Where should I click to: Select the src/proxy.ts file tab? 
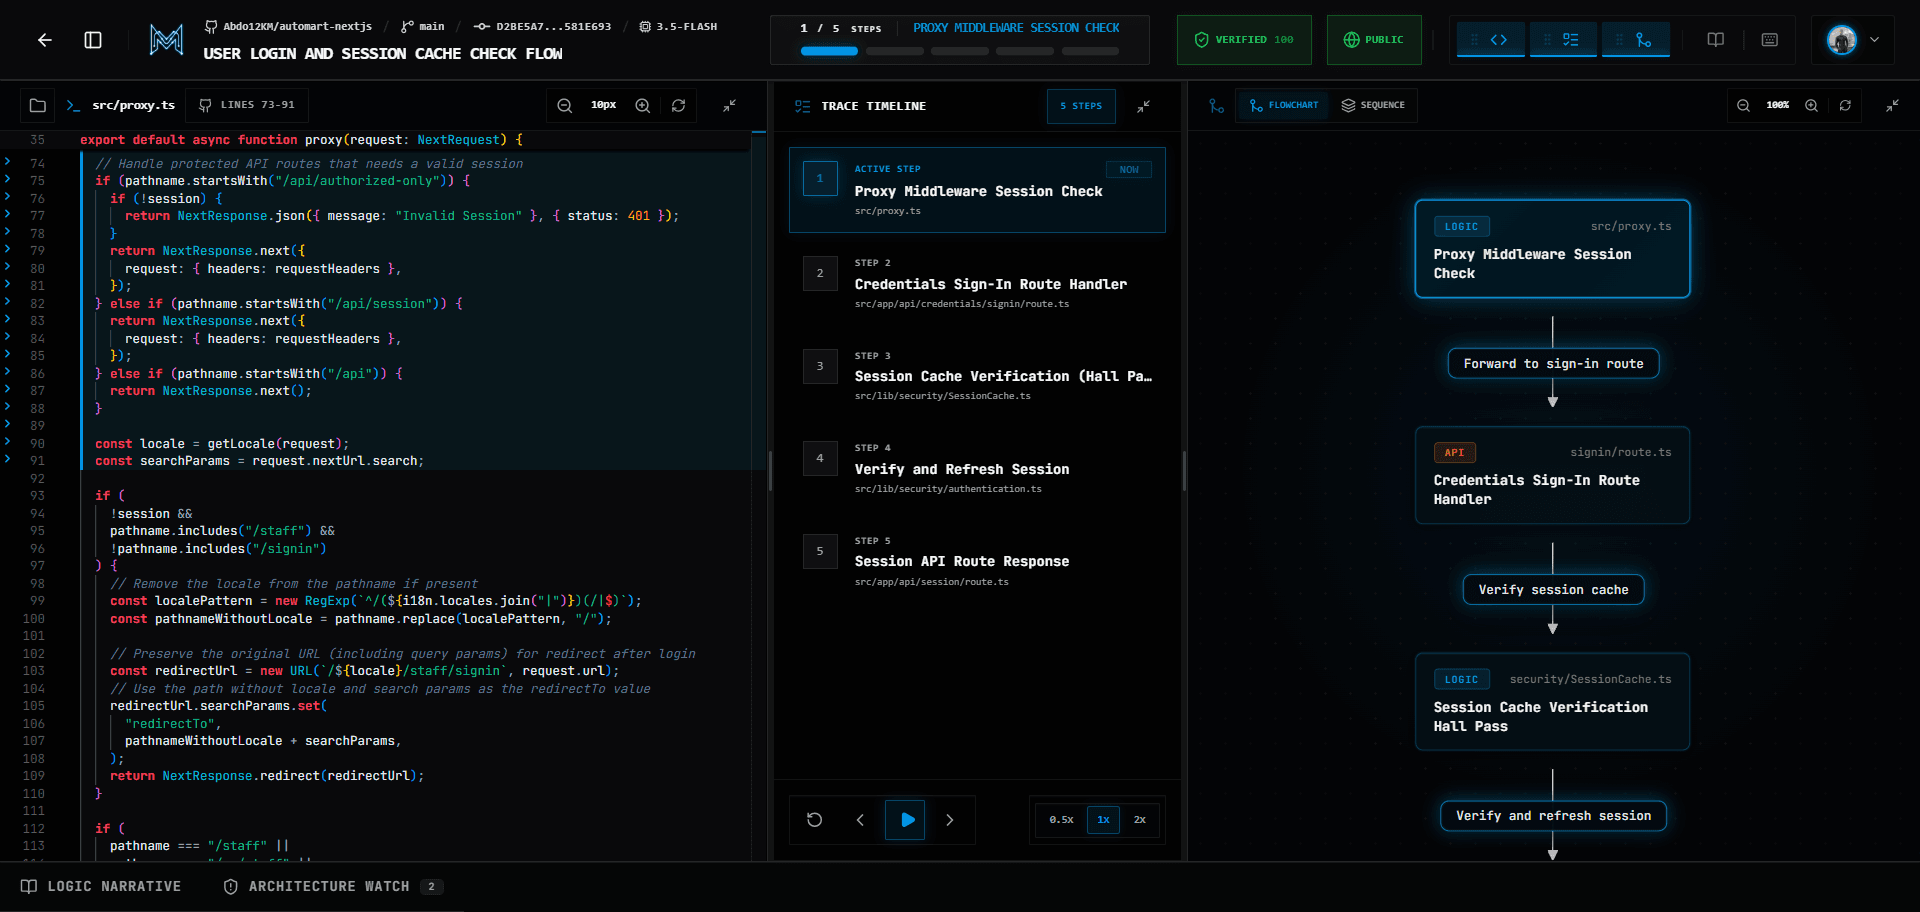(121, 105)
